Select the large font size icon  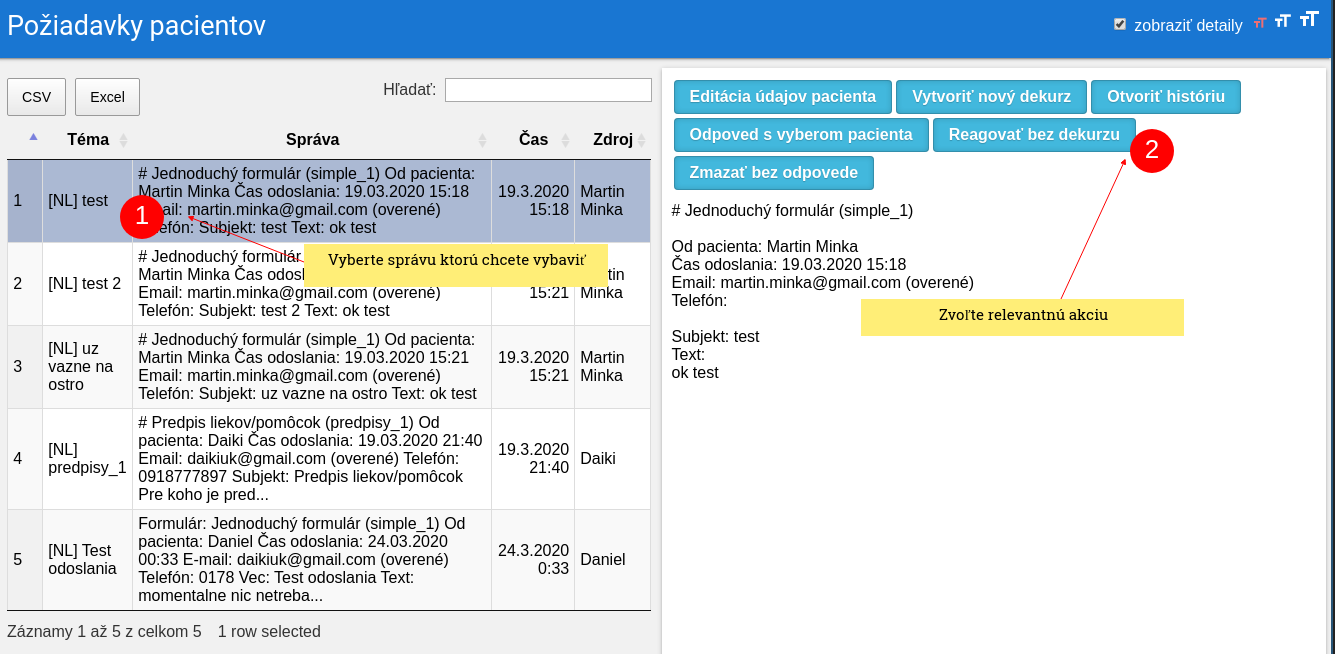pos(1308,19)
